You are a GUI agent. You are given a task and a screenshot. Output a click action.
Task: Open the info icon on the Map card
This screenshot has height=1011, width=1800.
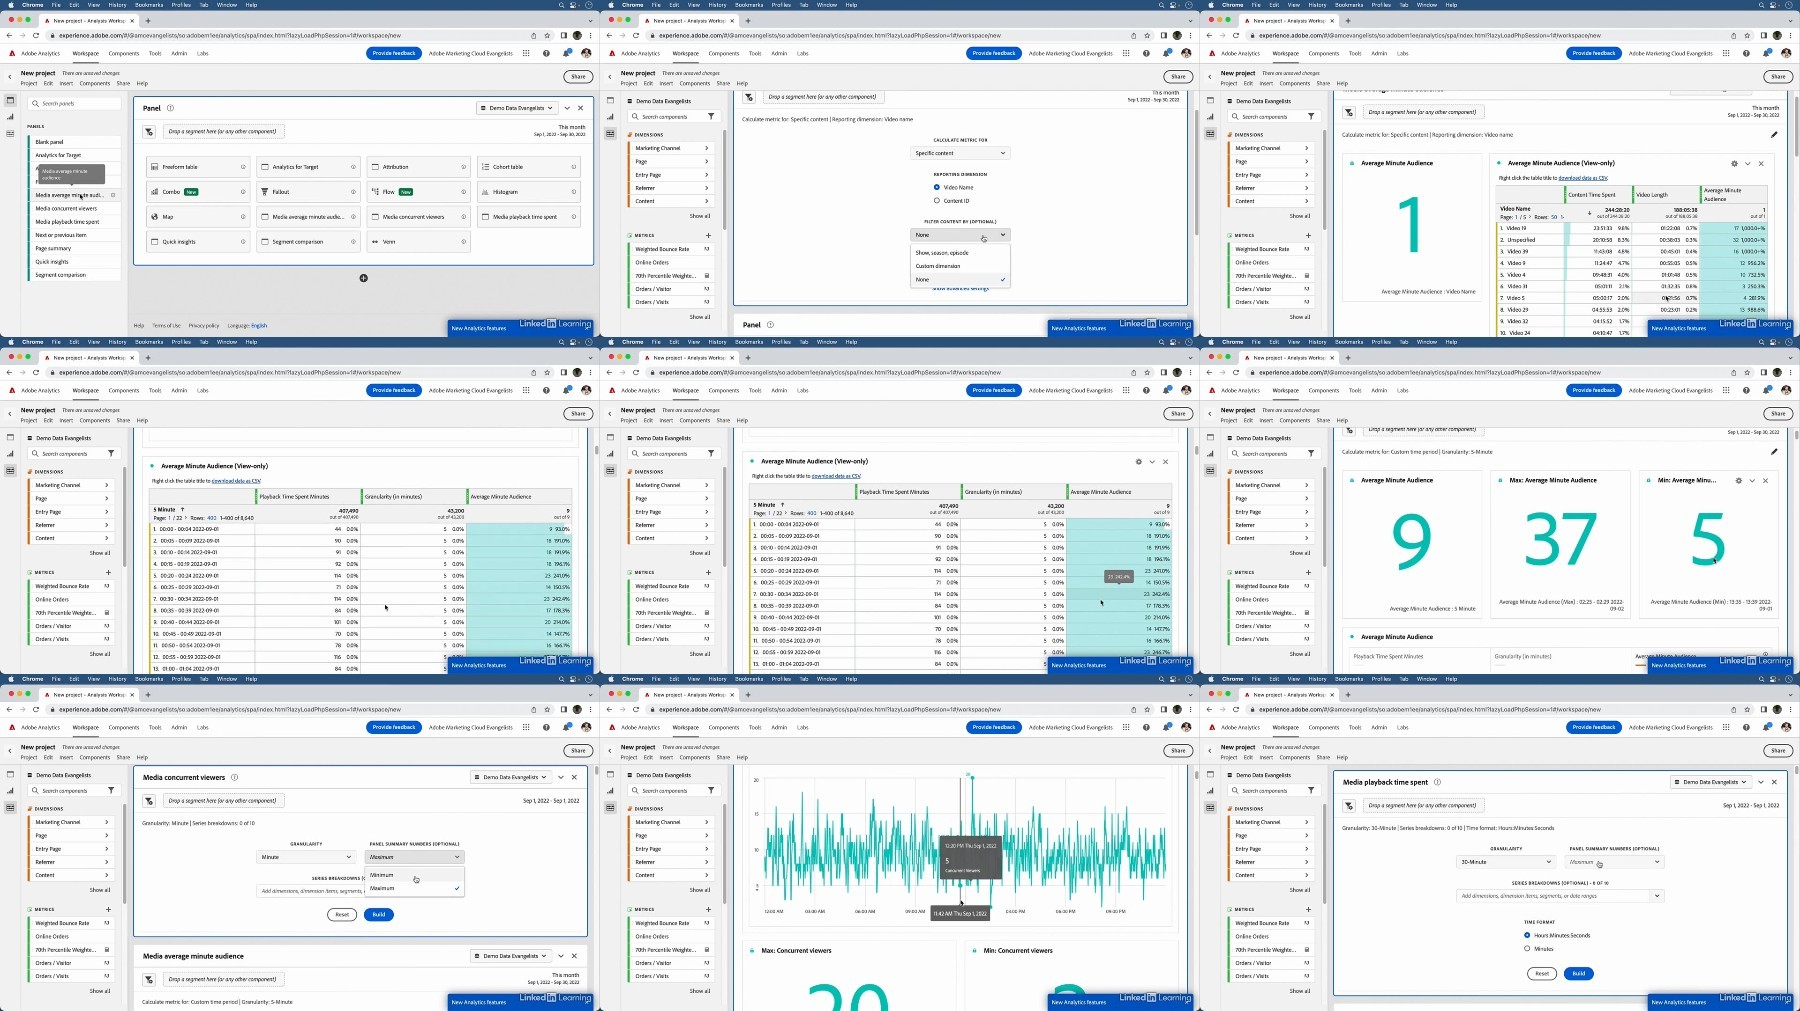click(243, 216)
